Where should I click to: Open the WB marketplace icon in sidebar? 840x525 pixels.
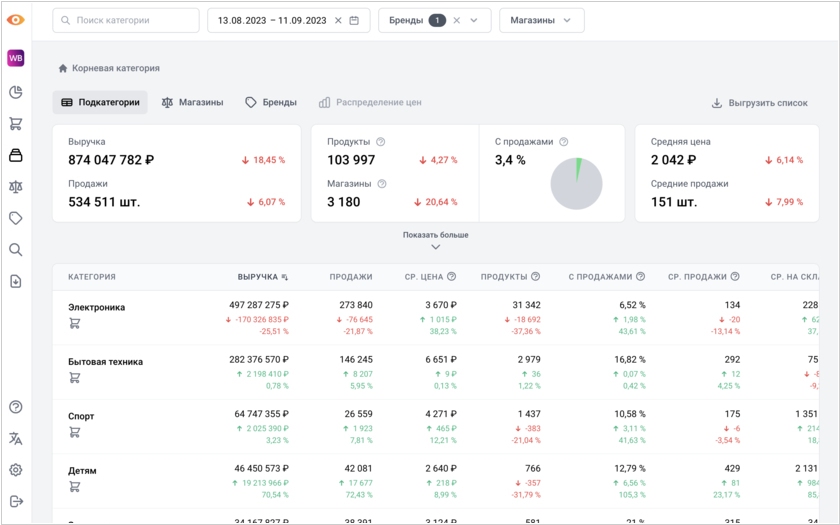point(16,58)
